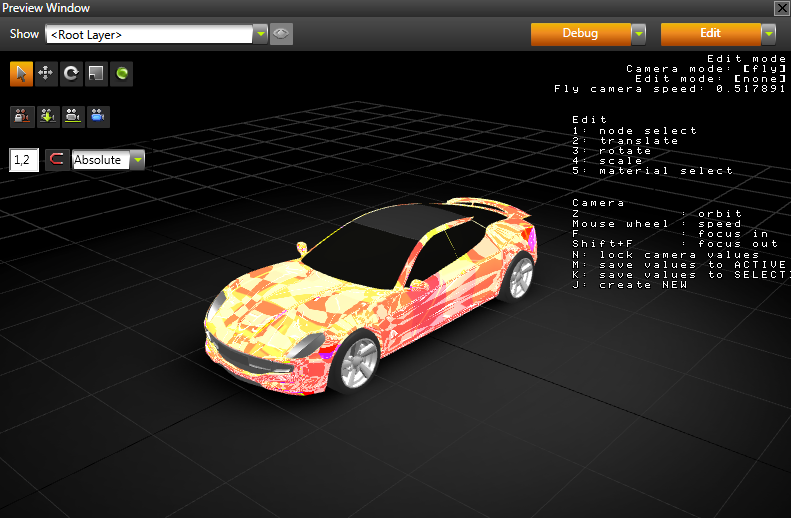Toggle layer visibility eye icon
791x518 pixels.
[x=281, y=34]
